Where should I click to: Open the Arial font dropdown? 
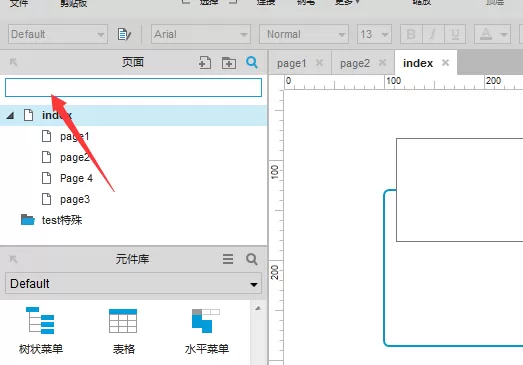click(200, 34)
